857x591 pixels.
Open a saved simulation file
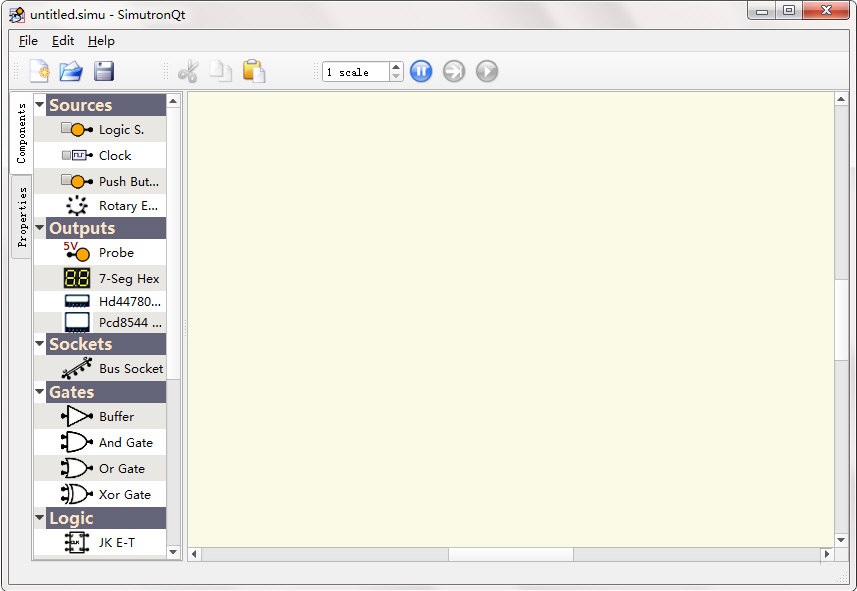tap(72, 71)
